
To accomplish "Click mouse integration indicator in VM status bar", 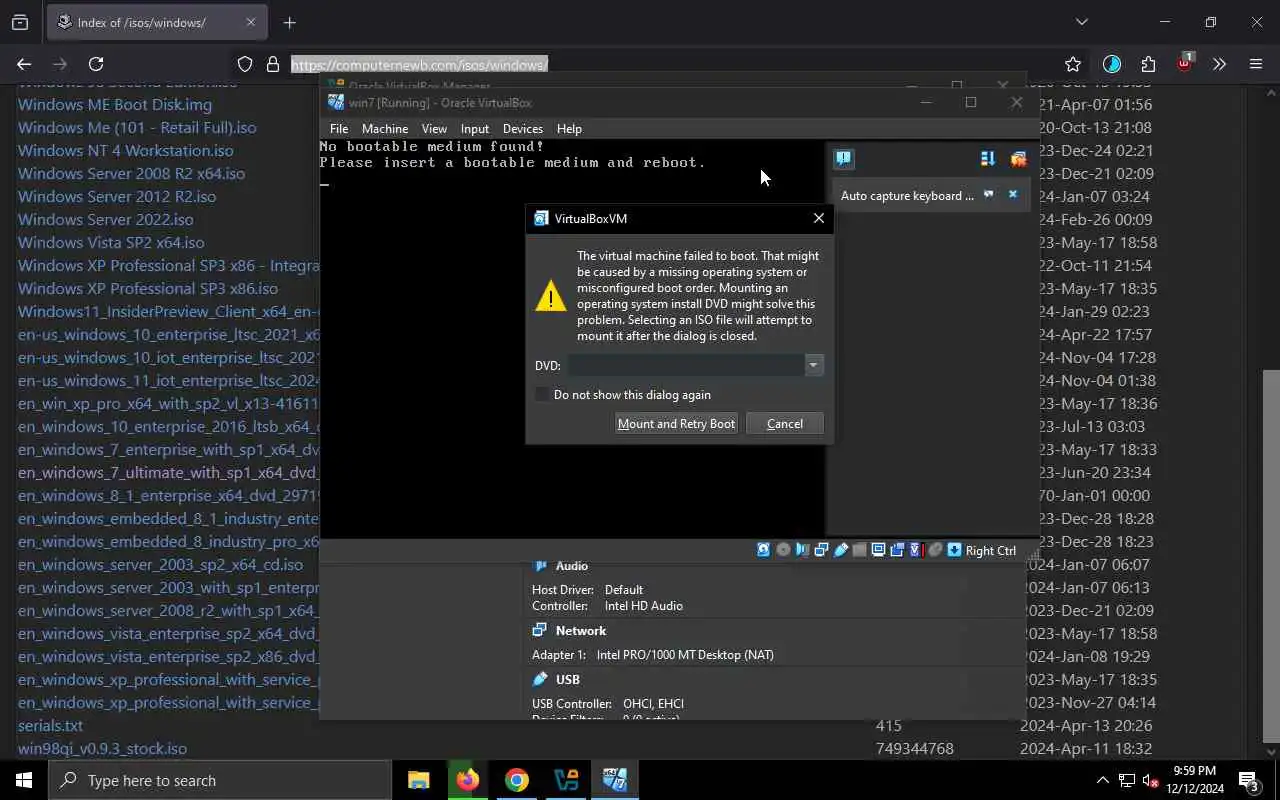I will tap(935, 549).
